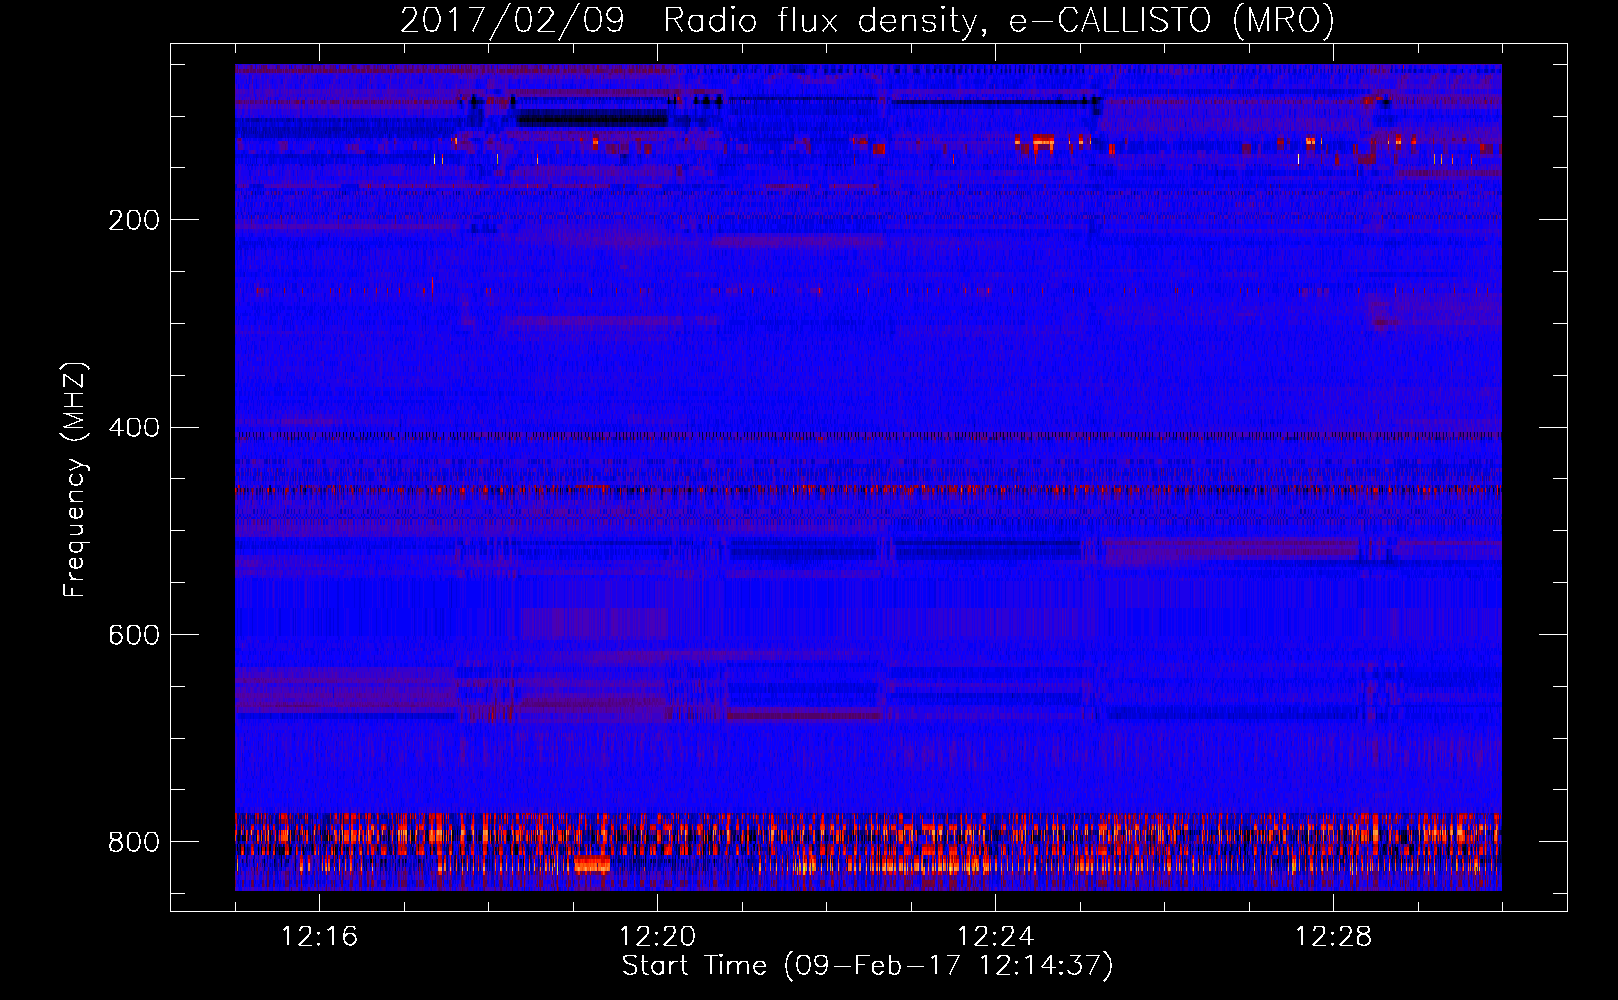The height and width of the screenshot is (1000, 1618).
Task: Click the 12:24 time tick label
Action: click(x=995, y=936)
